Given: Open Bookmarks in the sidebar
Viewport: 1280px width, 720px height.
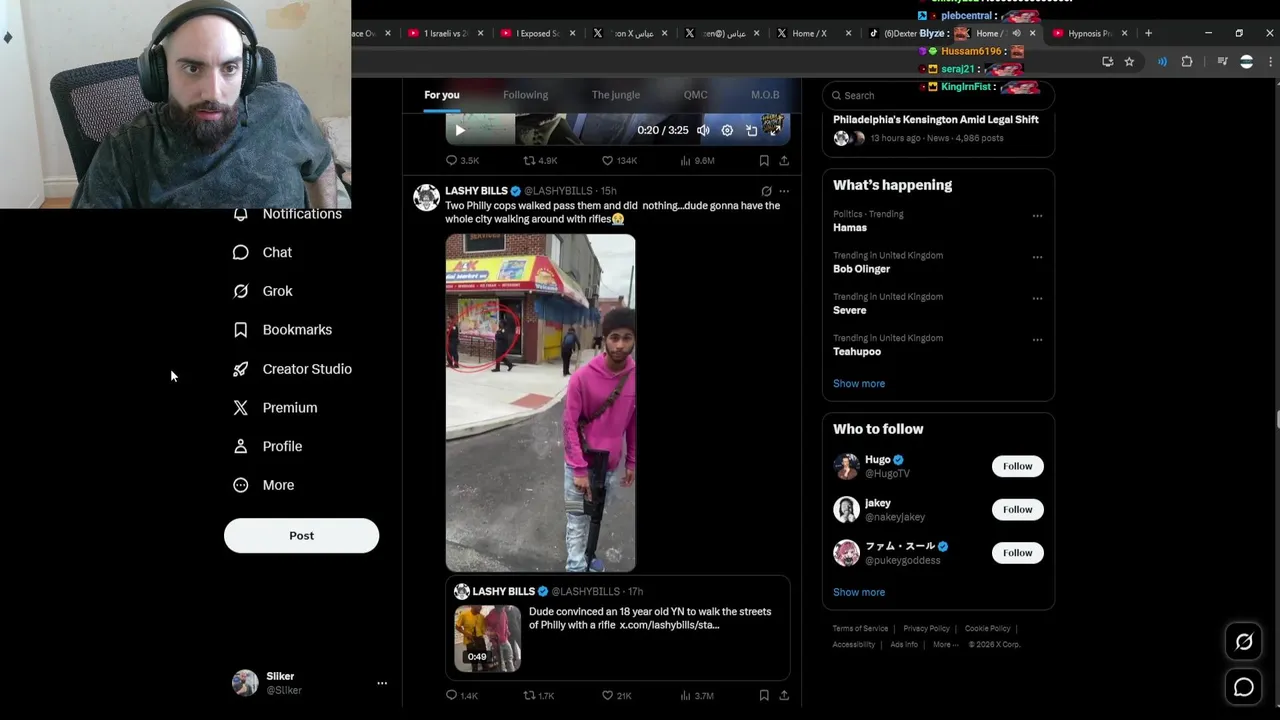Looking at the screenshot, I should pyautogui.click(x=282, y=330).
